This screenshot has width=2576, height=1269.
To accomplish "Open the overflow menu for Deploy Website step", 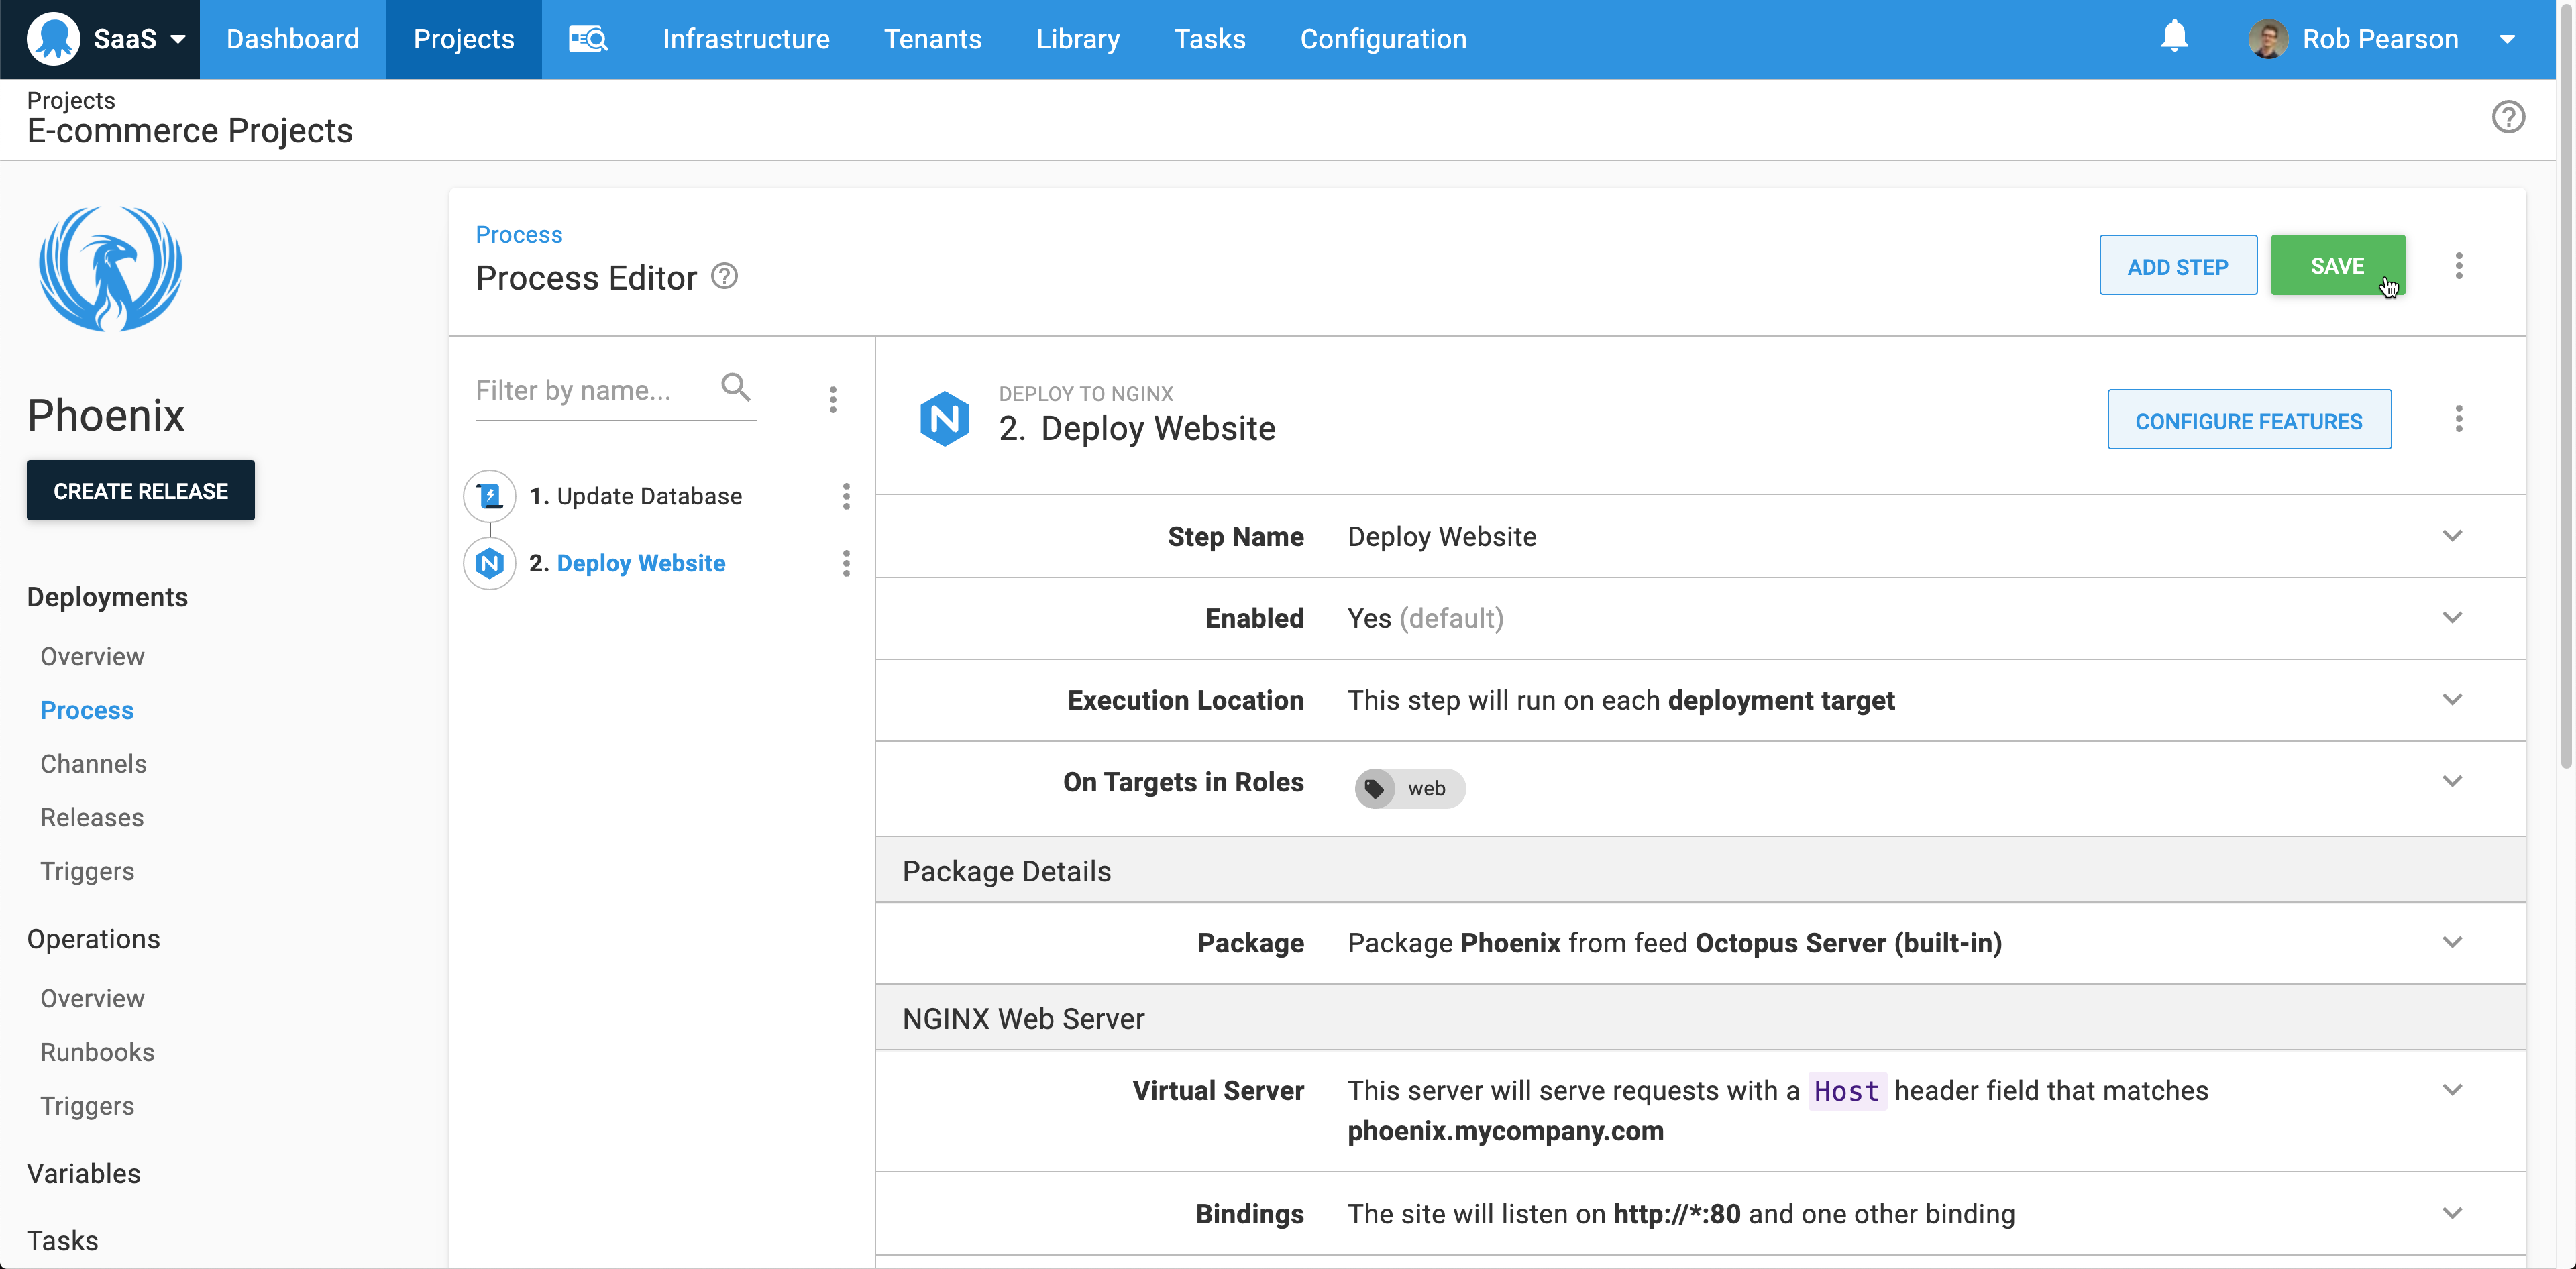I will 847,563.
